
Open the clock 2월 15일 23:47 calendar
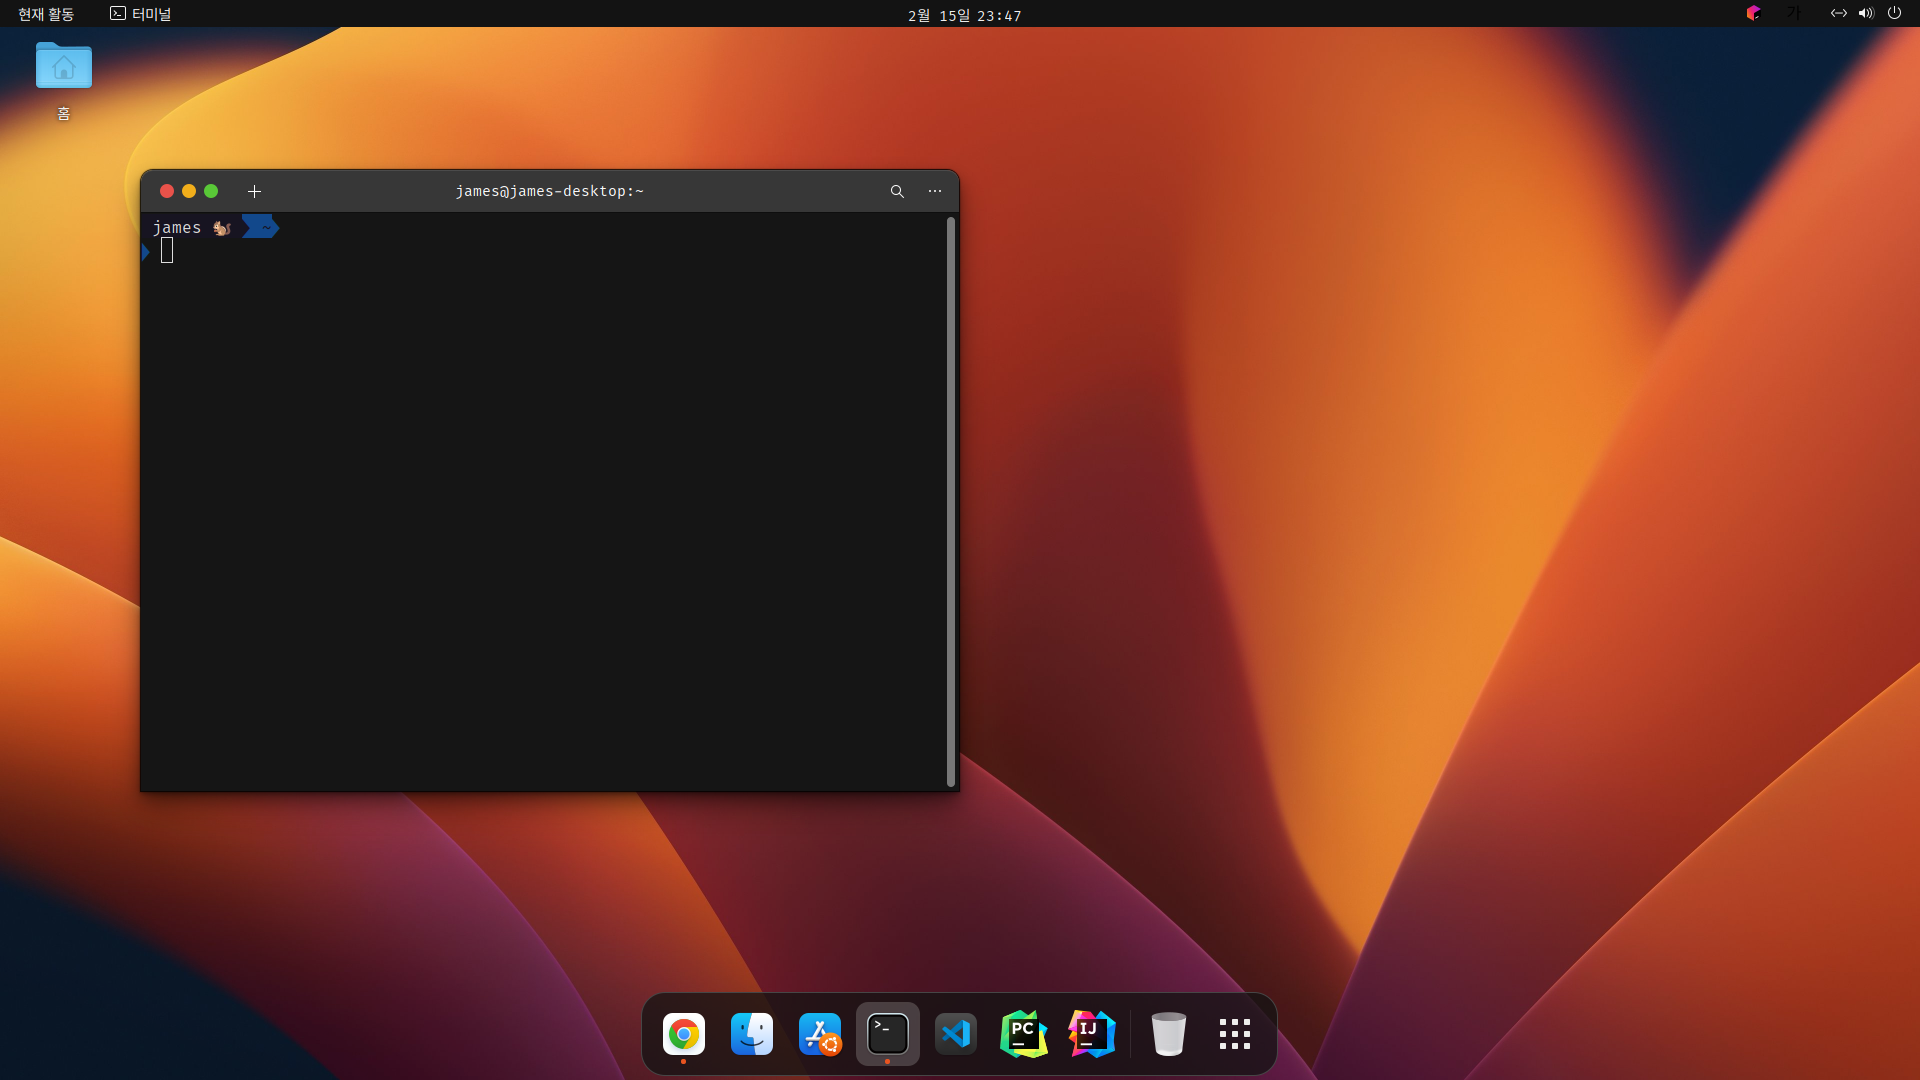[x=964, y=15]
